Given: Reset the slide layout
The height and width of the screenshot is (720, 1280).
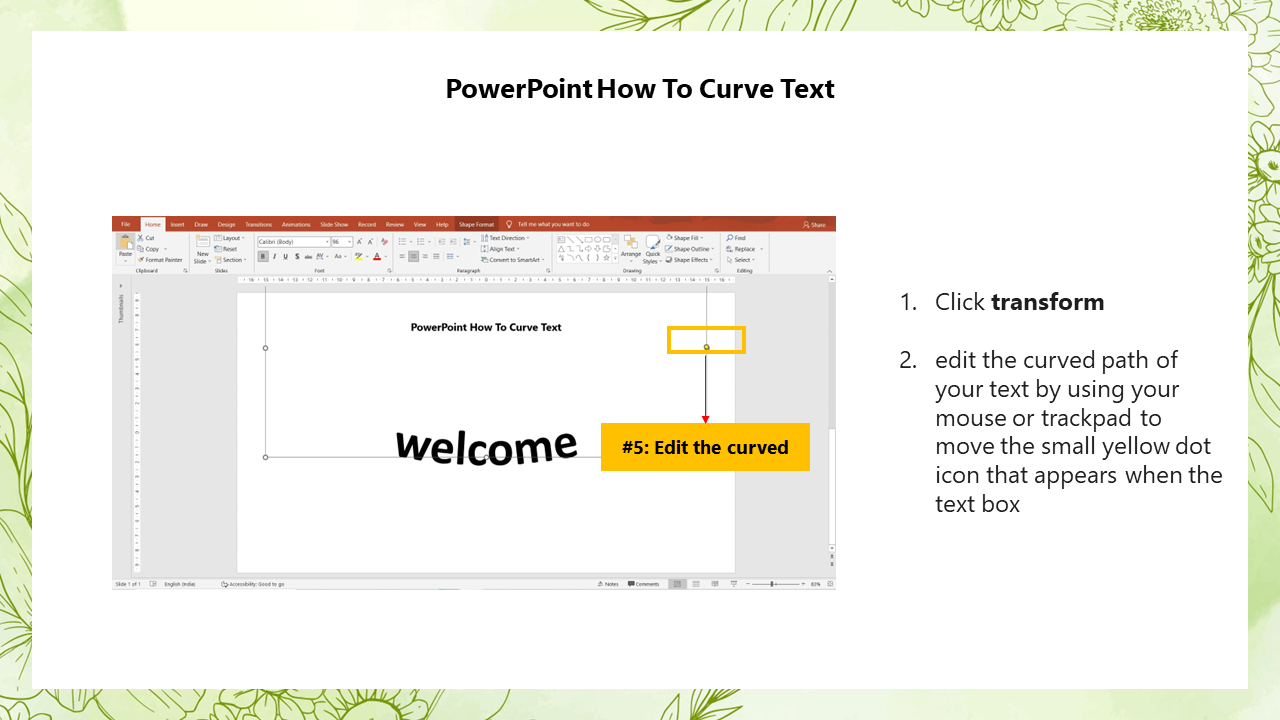Looking at the screenshot, I should pyautogui.click(x=226, y=249).
